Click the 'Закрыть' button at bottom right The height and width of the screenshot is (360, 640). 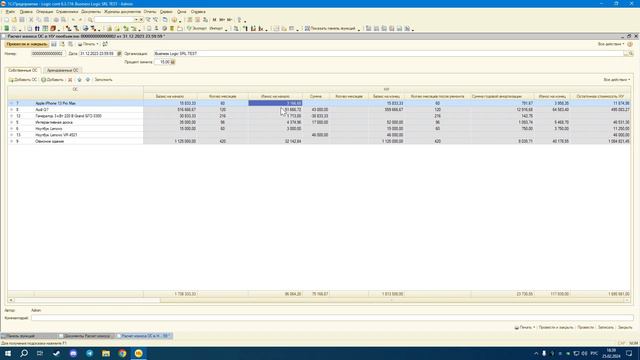tap(625, 327)
